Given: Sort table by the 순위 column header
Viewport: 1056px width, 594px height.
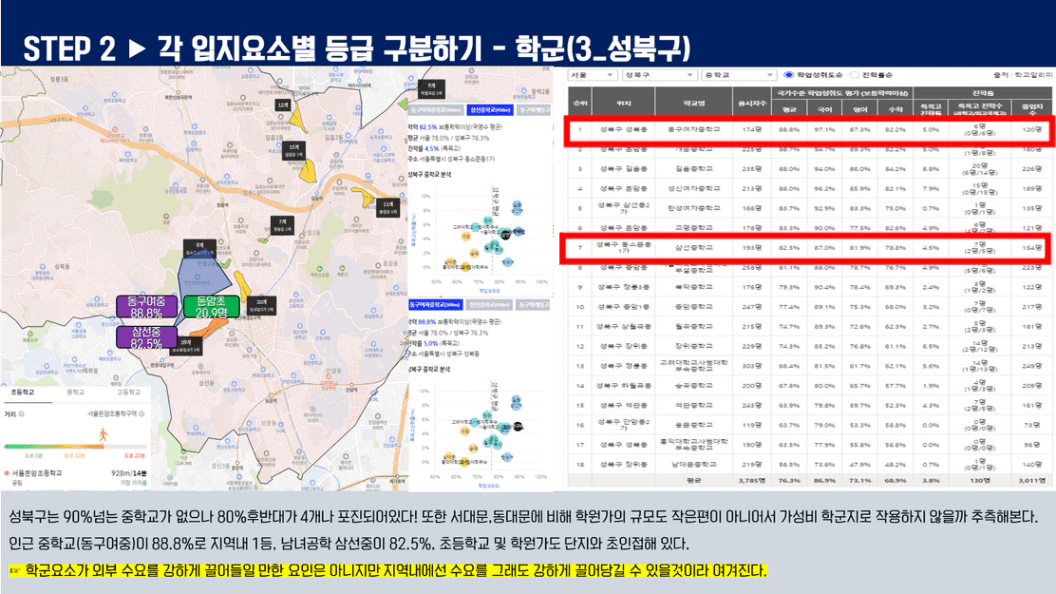Looking at the screenshot, I should 579,103.
